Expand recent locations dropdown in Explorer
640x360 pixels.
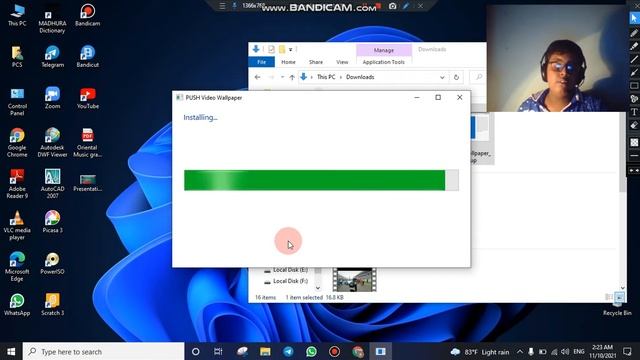tap(282, 77)
